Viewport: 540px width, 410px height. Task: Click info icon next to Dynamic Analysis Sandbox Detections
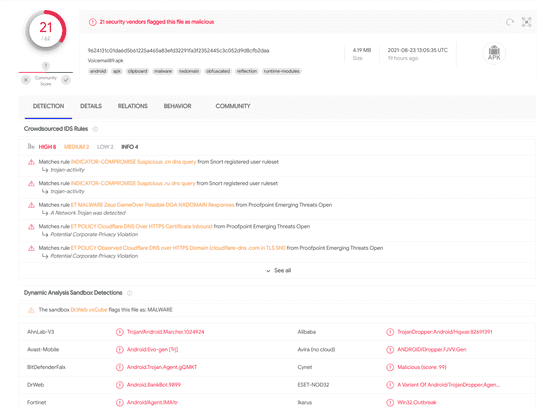[x=129, y=293]
